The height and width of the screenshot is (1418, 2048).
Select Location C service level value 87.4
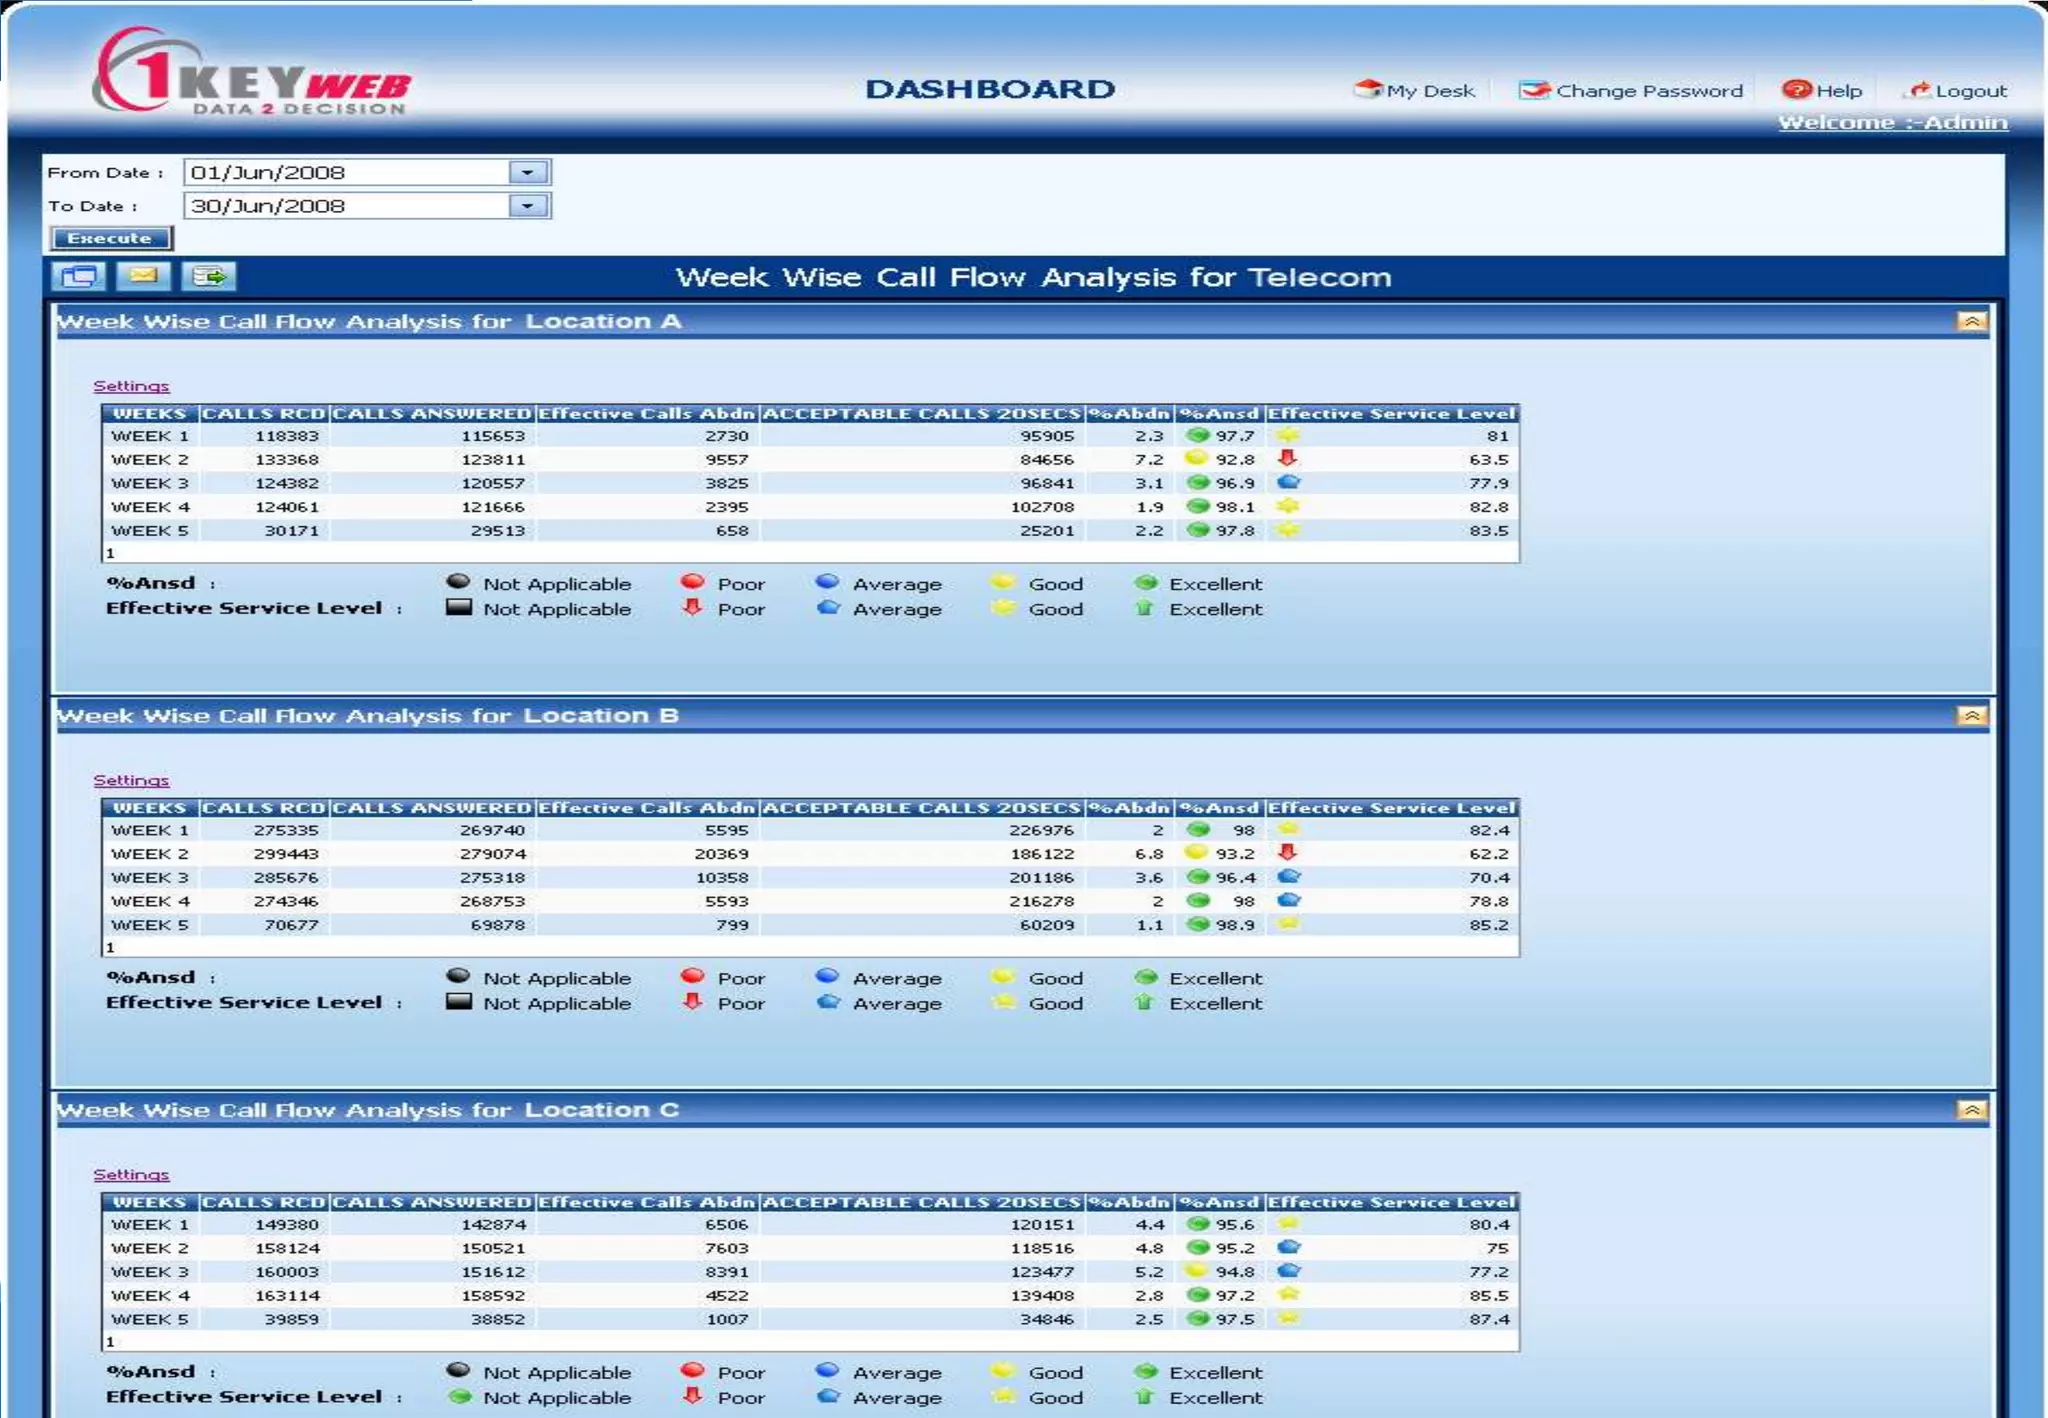pyautogui.click(x=1489, y=1320)
